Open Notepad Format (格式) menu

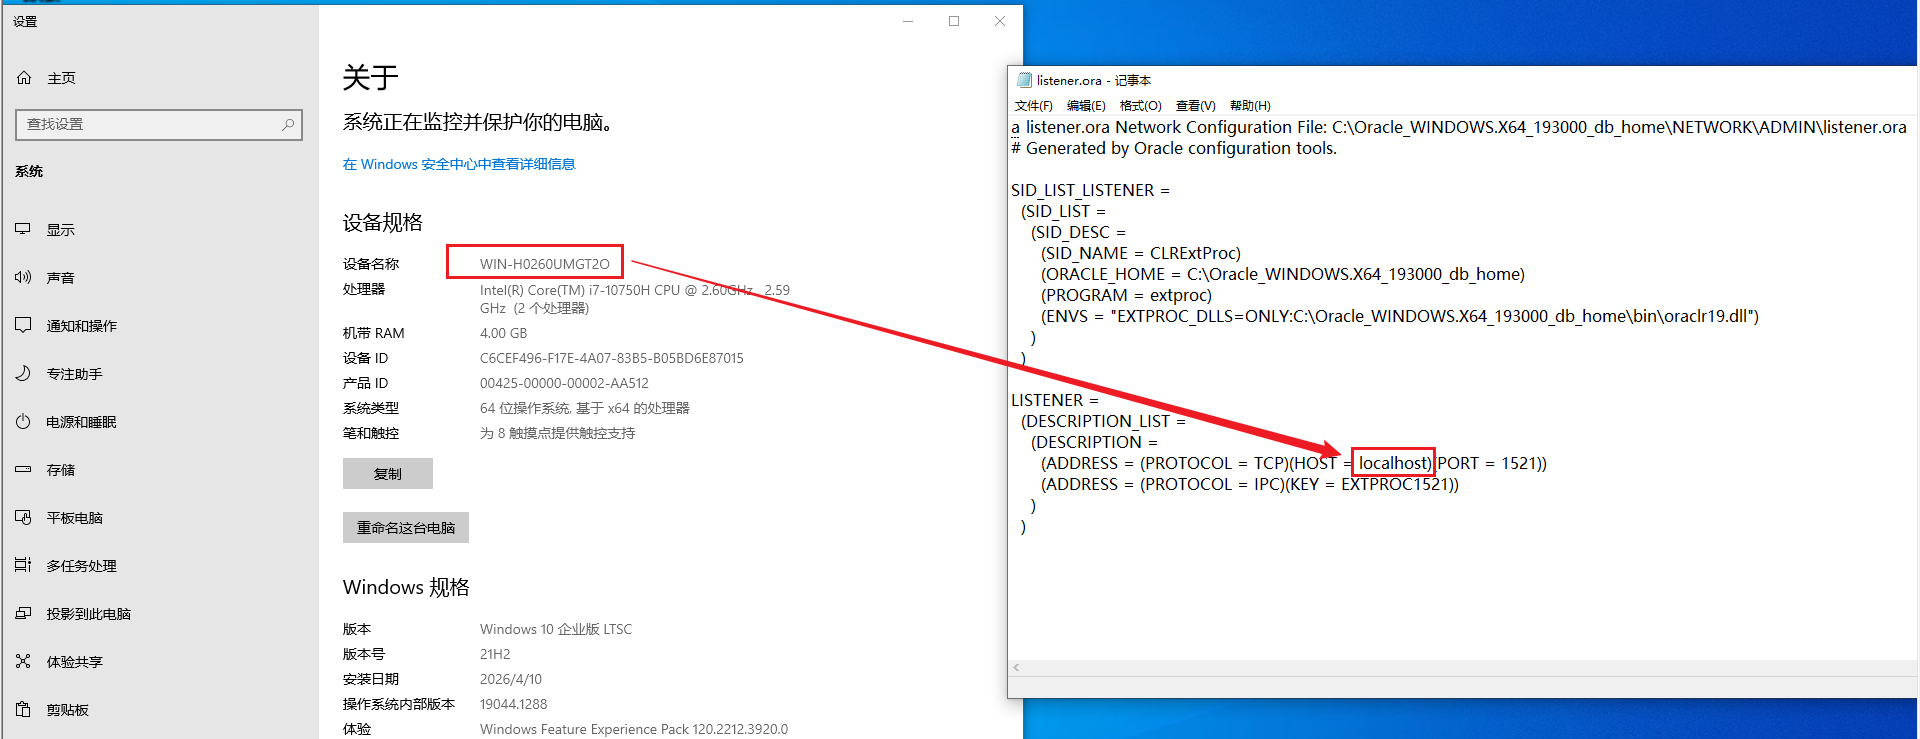tap(1140, 106)
